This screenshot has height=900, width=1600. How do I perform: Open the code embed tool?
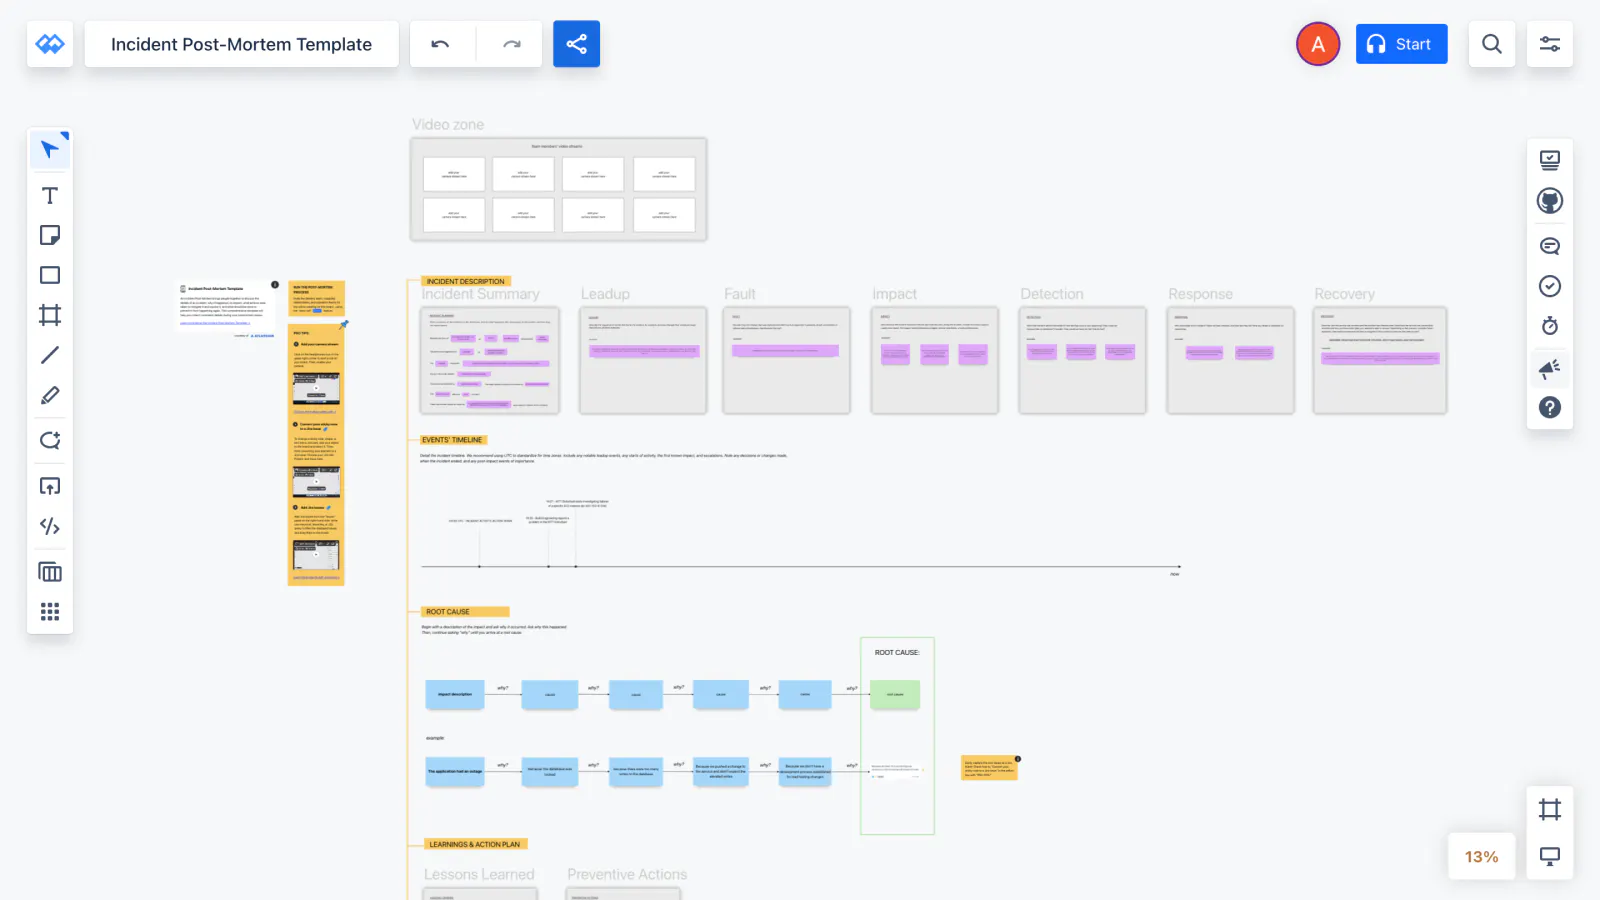pyautogui.click(x=50, y=526)
